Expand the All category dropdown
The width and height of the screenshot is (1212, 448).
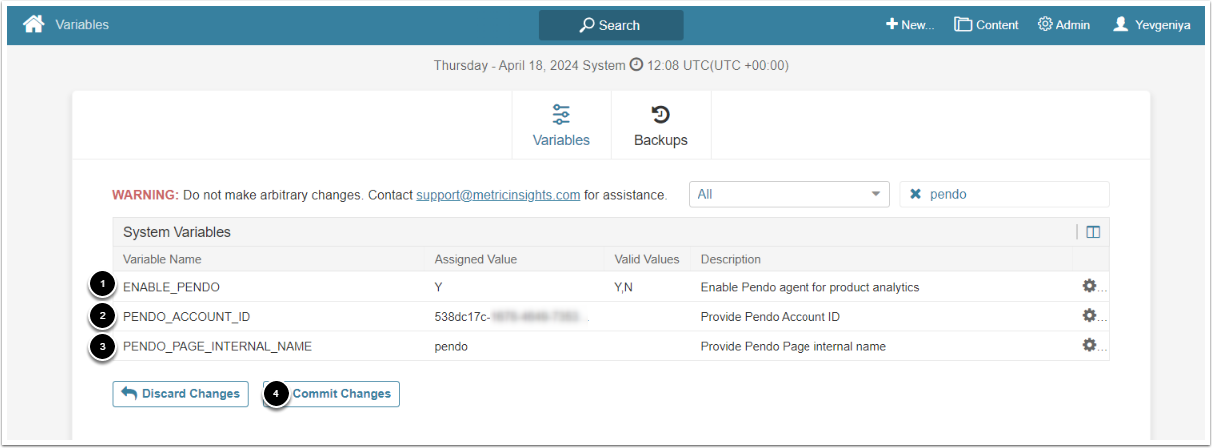pos(789,194)
